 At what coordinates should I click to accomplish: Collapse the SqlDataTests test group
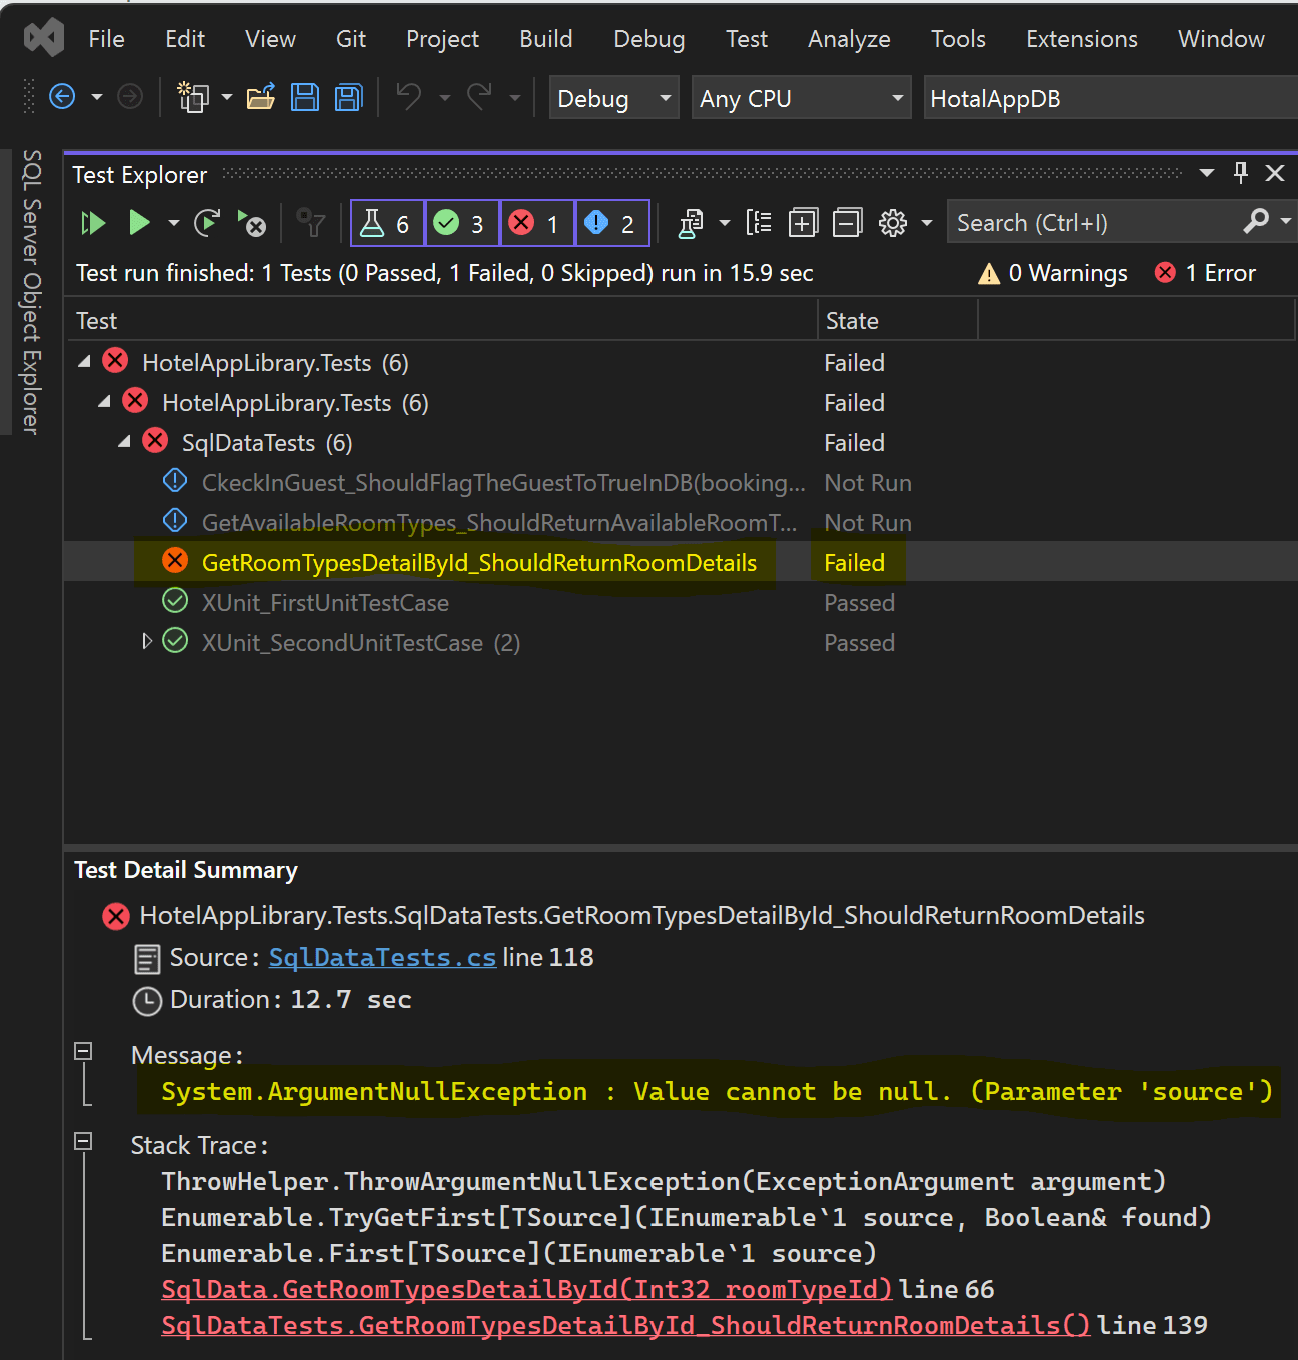pyautogui.click(x=124, y=442)
